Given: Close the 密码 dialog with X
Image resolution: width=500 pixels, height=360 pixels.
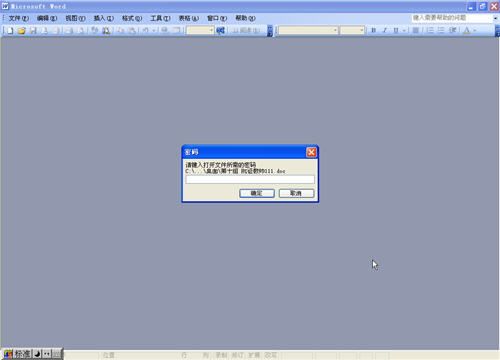Looking at the screenshot, I should (x=311, y=152).
